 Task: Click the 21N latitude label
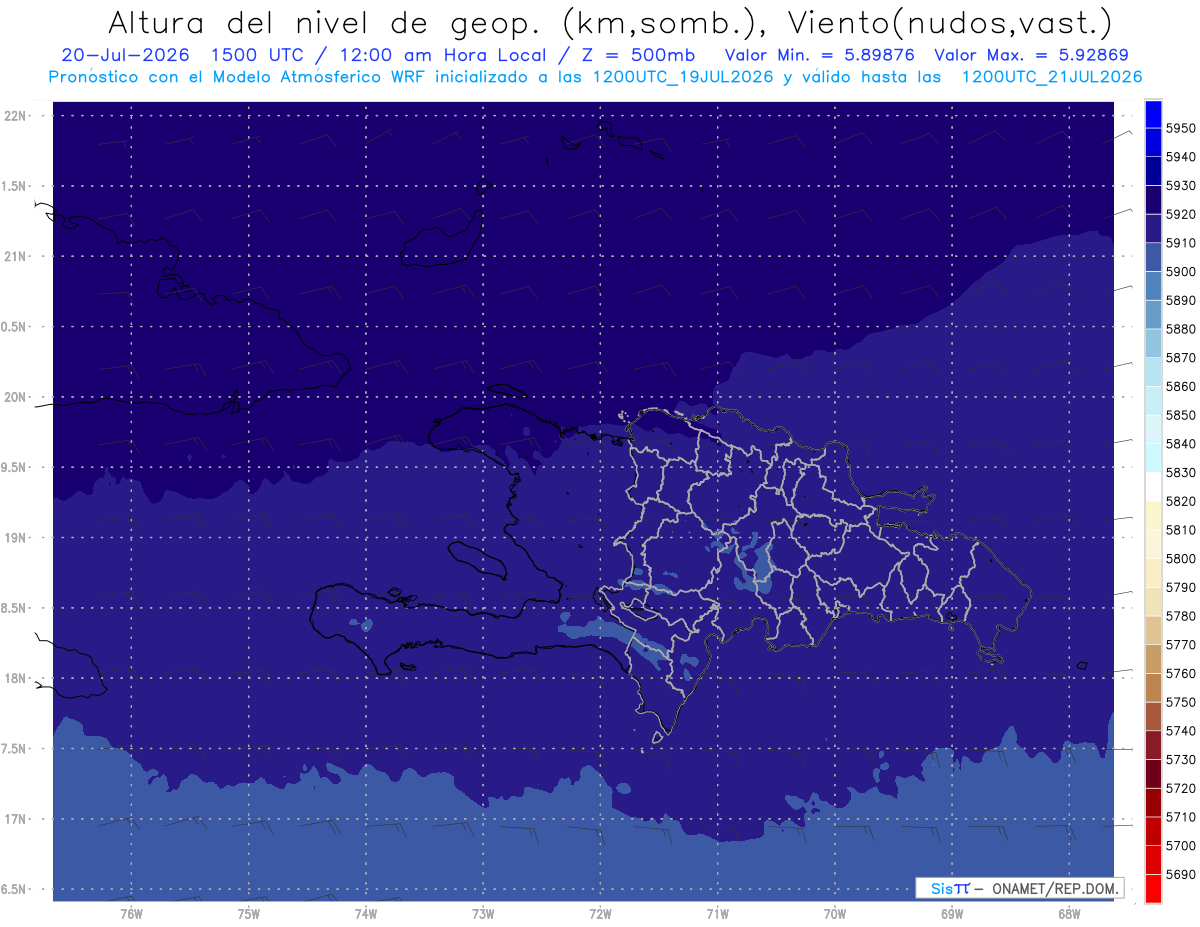17,257
